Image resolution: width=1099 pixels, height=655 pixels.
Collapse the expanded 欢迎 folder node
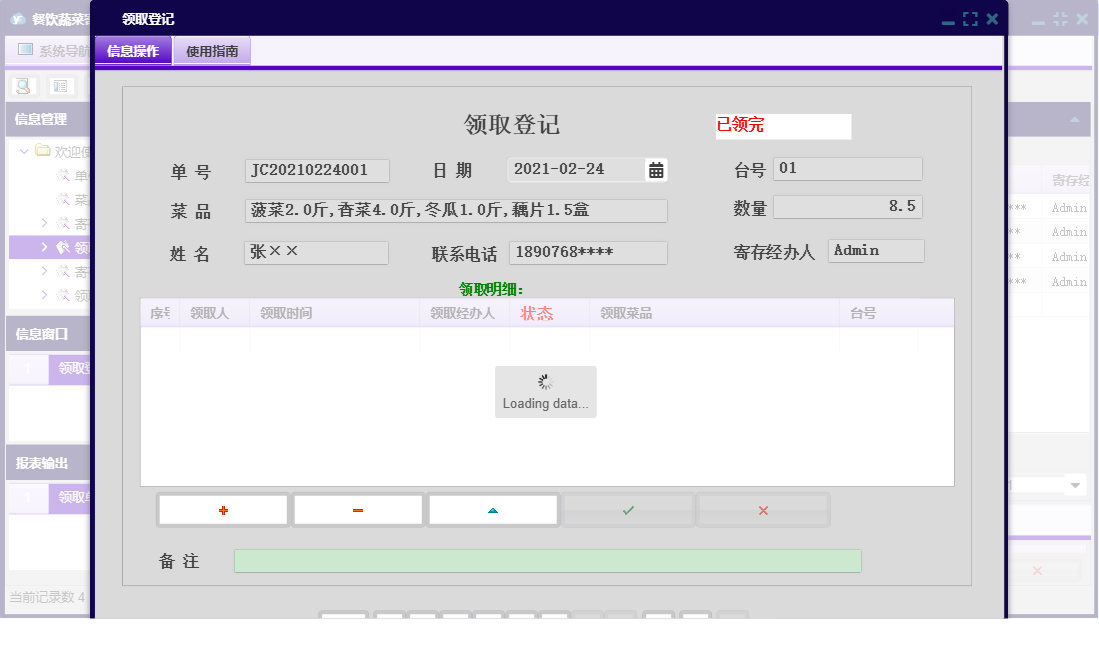pyautogui.click(x=24, y=152)
